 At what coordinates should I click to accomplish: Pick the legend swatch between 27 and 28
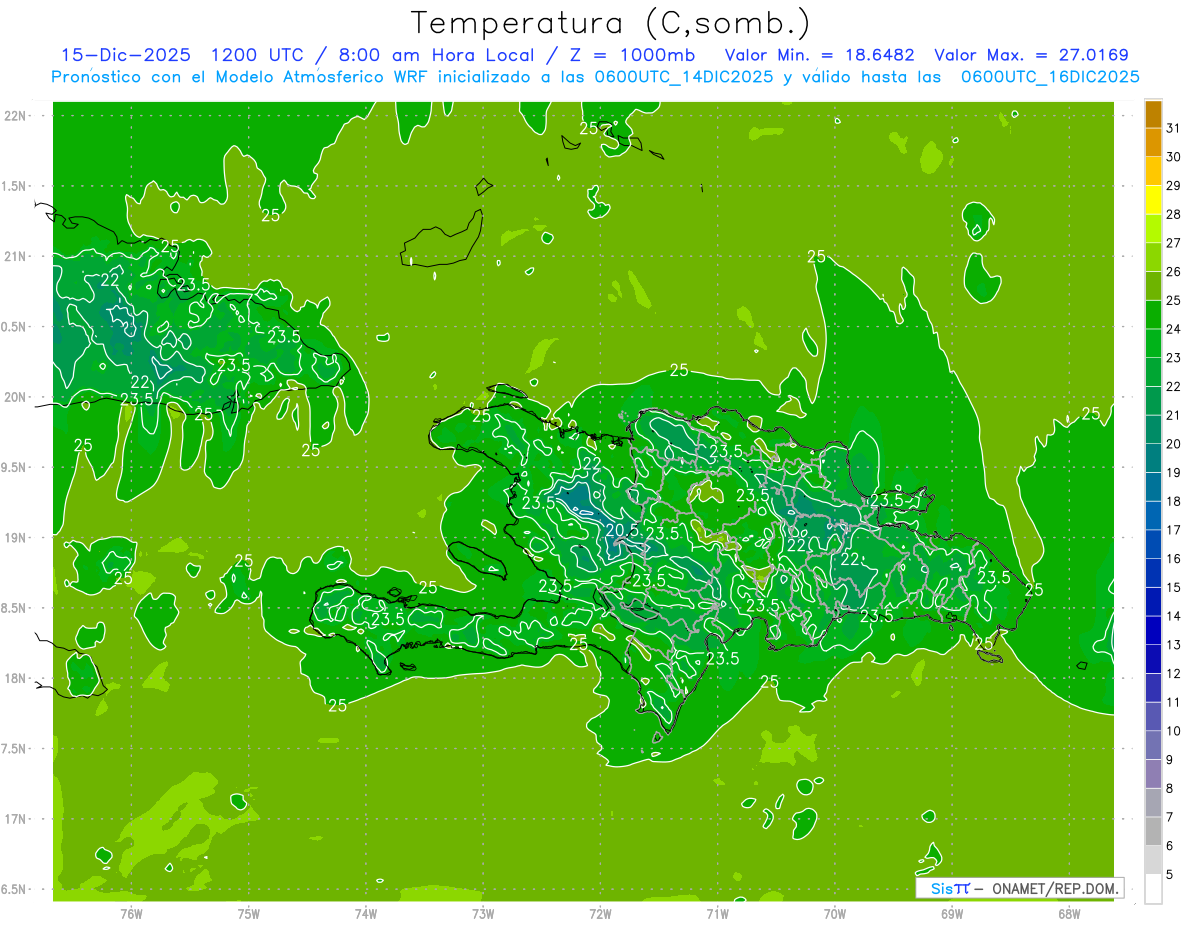tap(1154, 230)
